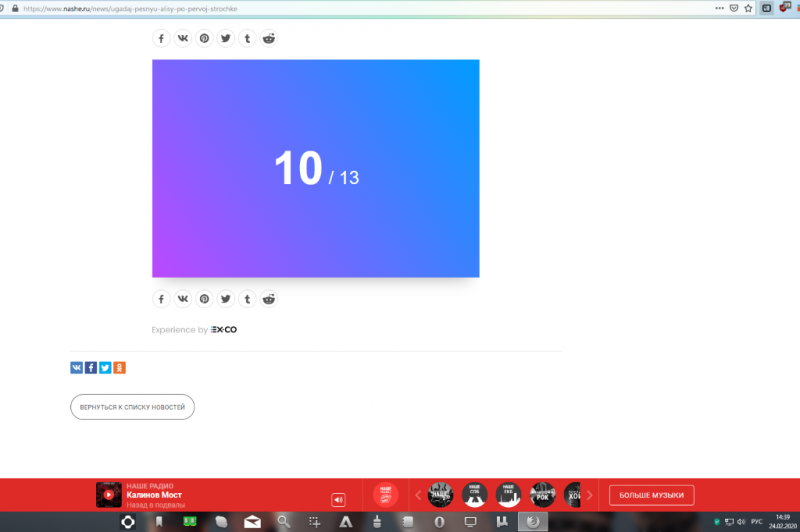Click the orange Odnoklassniki share square
The height and width of the screenshot is (532, 800).
(x=120, y=368)
